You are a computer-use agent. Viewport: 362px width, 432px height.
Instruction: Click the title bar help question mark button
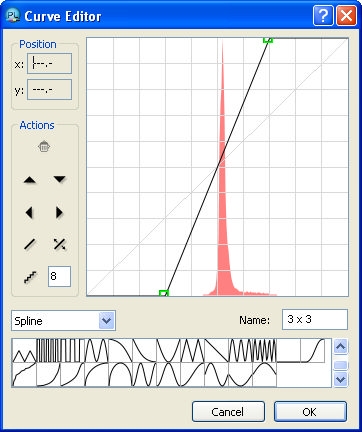click(x=323, y=15)
